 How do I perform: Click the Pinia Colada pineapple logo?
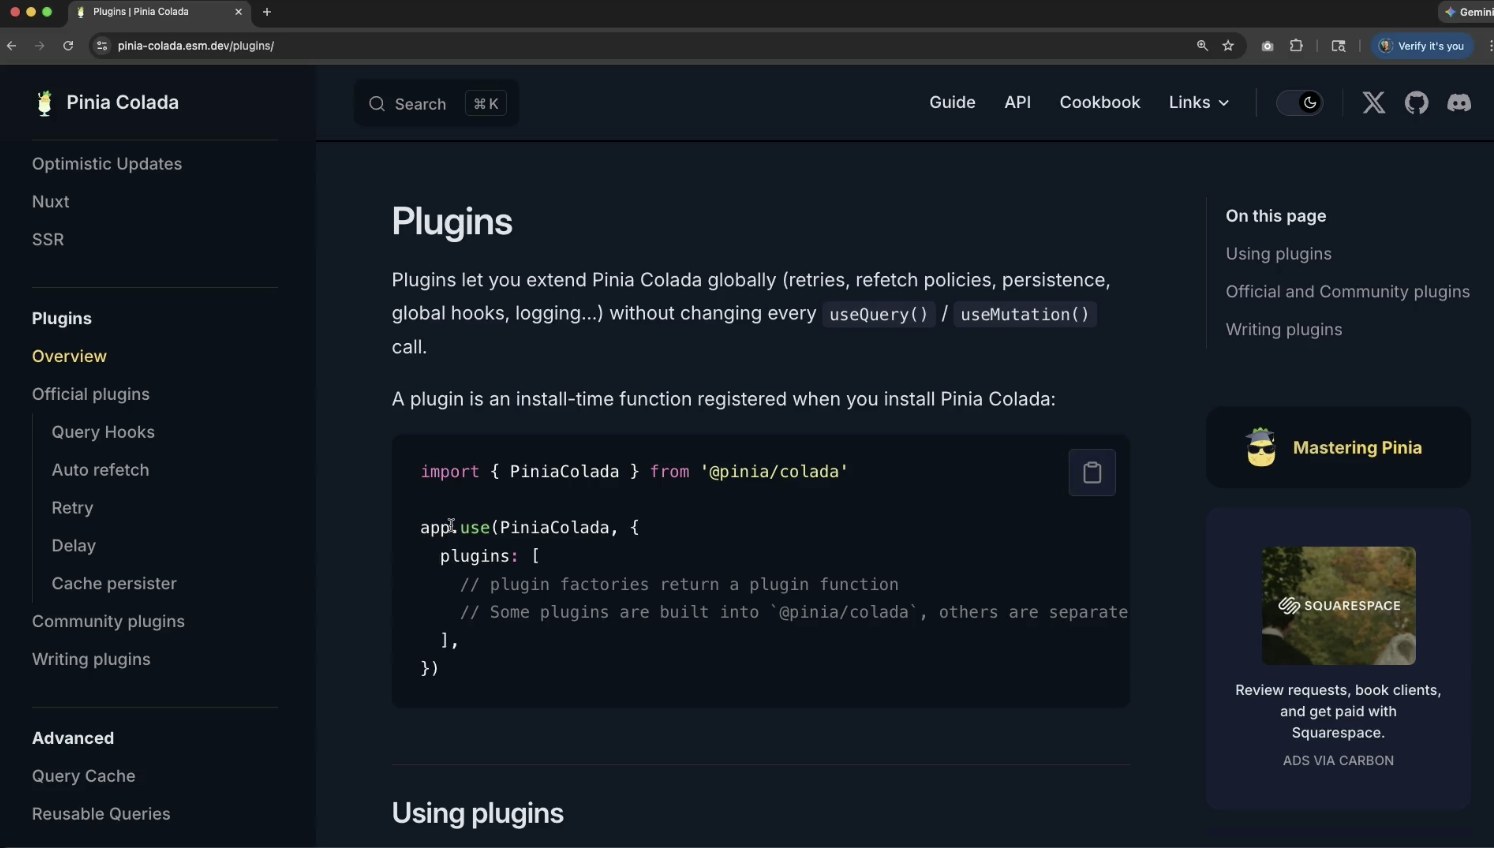tap(44, 103)
